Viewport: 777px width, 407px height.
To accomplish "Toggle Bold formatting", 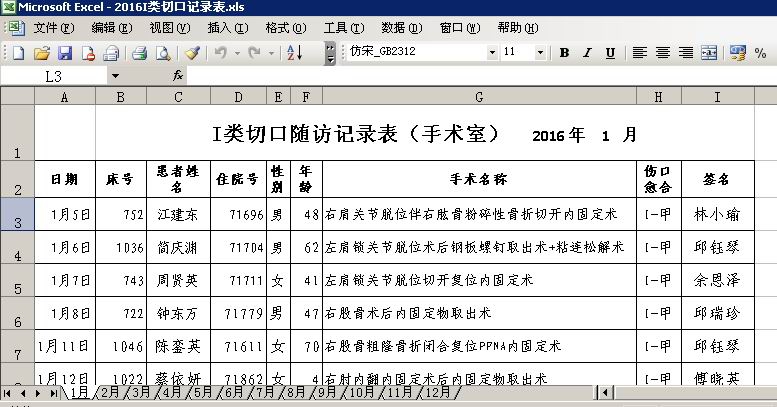I will (564, 52).
